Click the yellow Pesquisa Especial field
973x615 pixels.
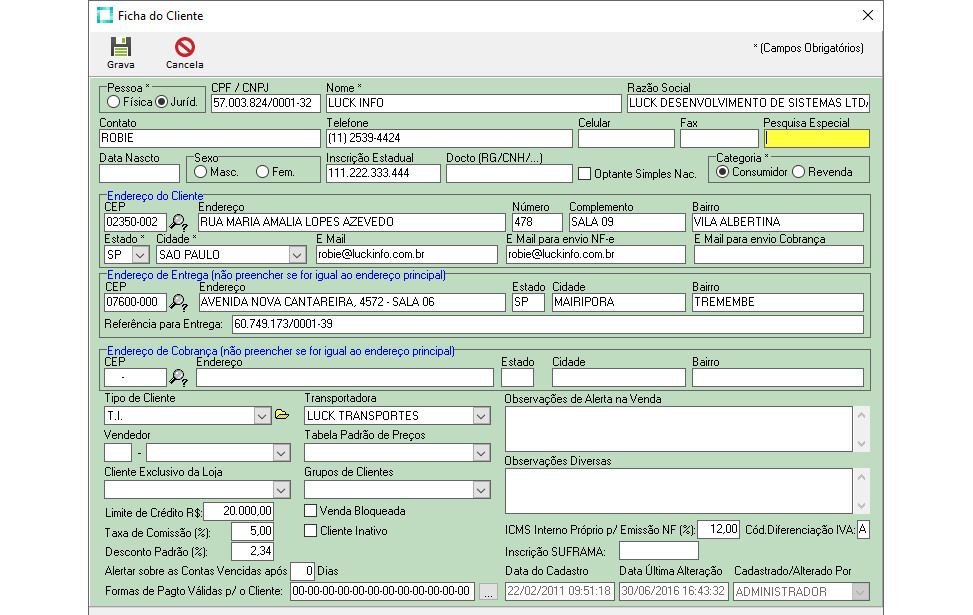816,139
